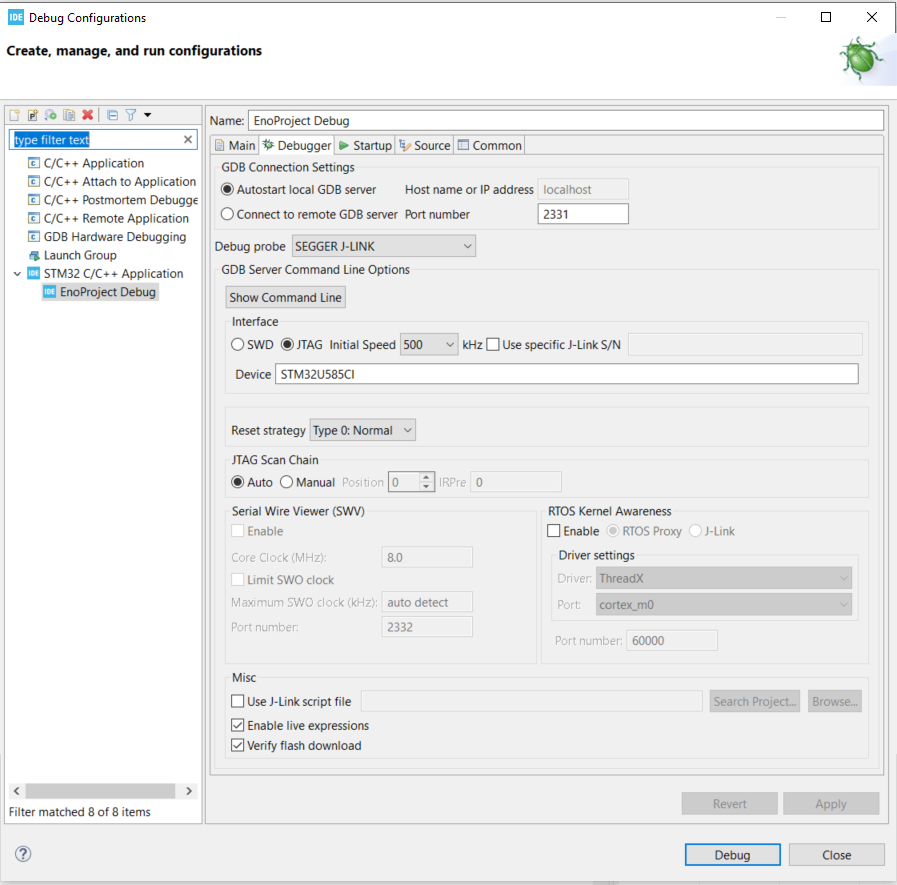The height and width of the screenshot is (885, 897).
Task: Click the Browse button
Action: pos(835,701)
